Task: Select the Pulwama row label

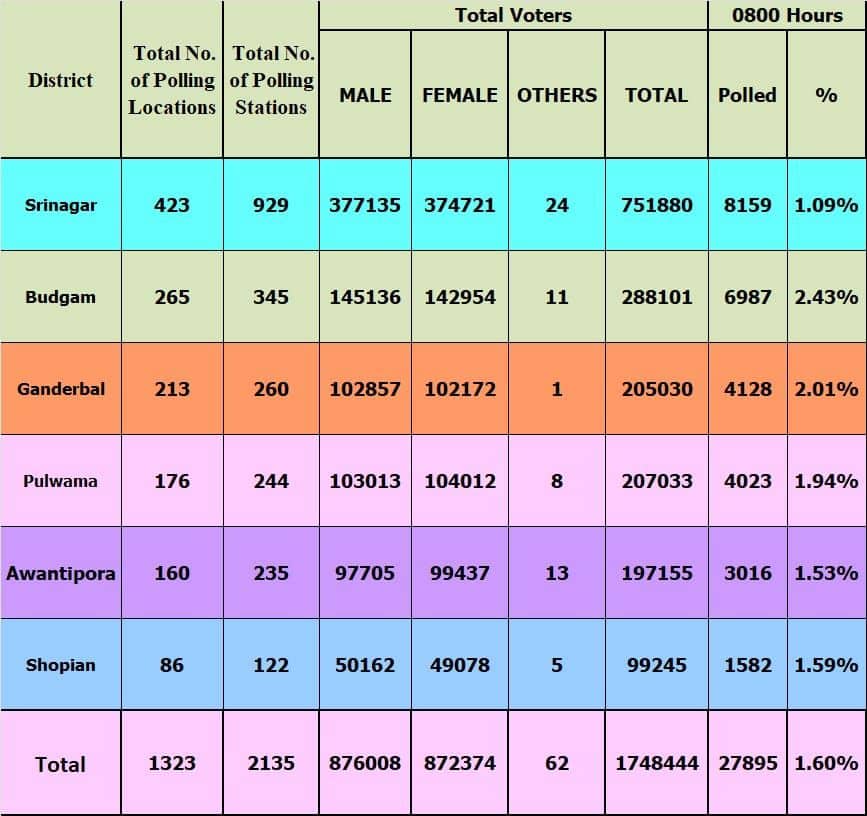Action: pos(60,481)
